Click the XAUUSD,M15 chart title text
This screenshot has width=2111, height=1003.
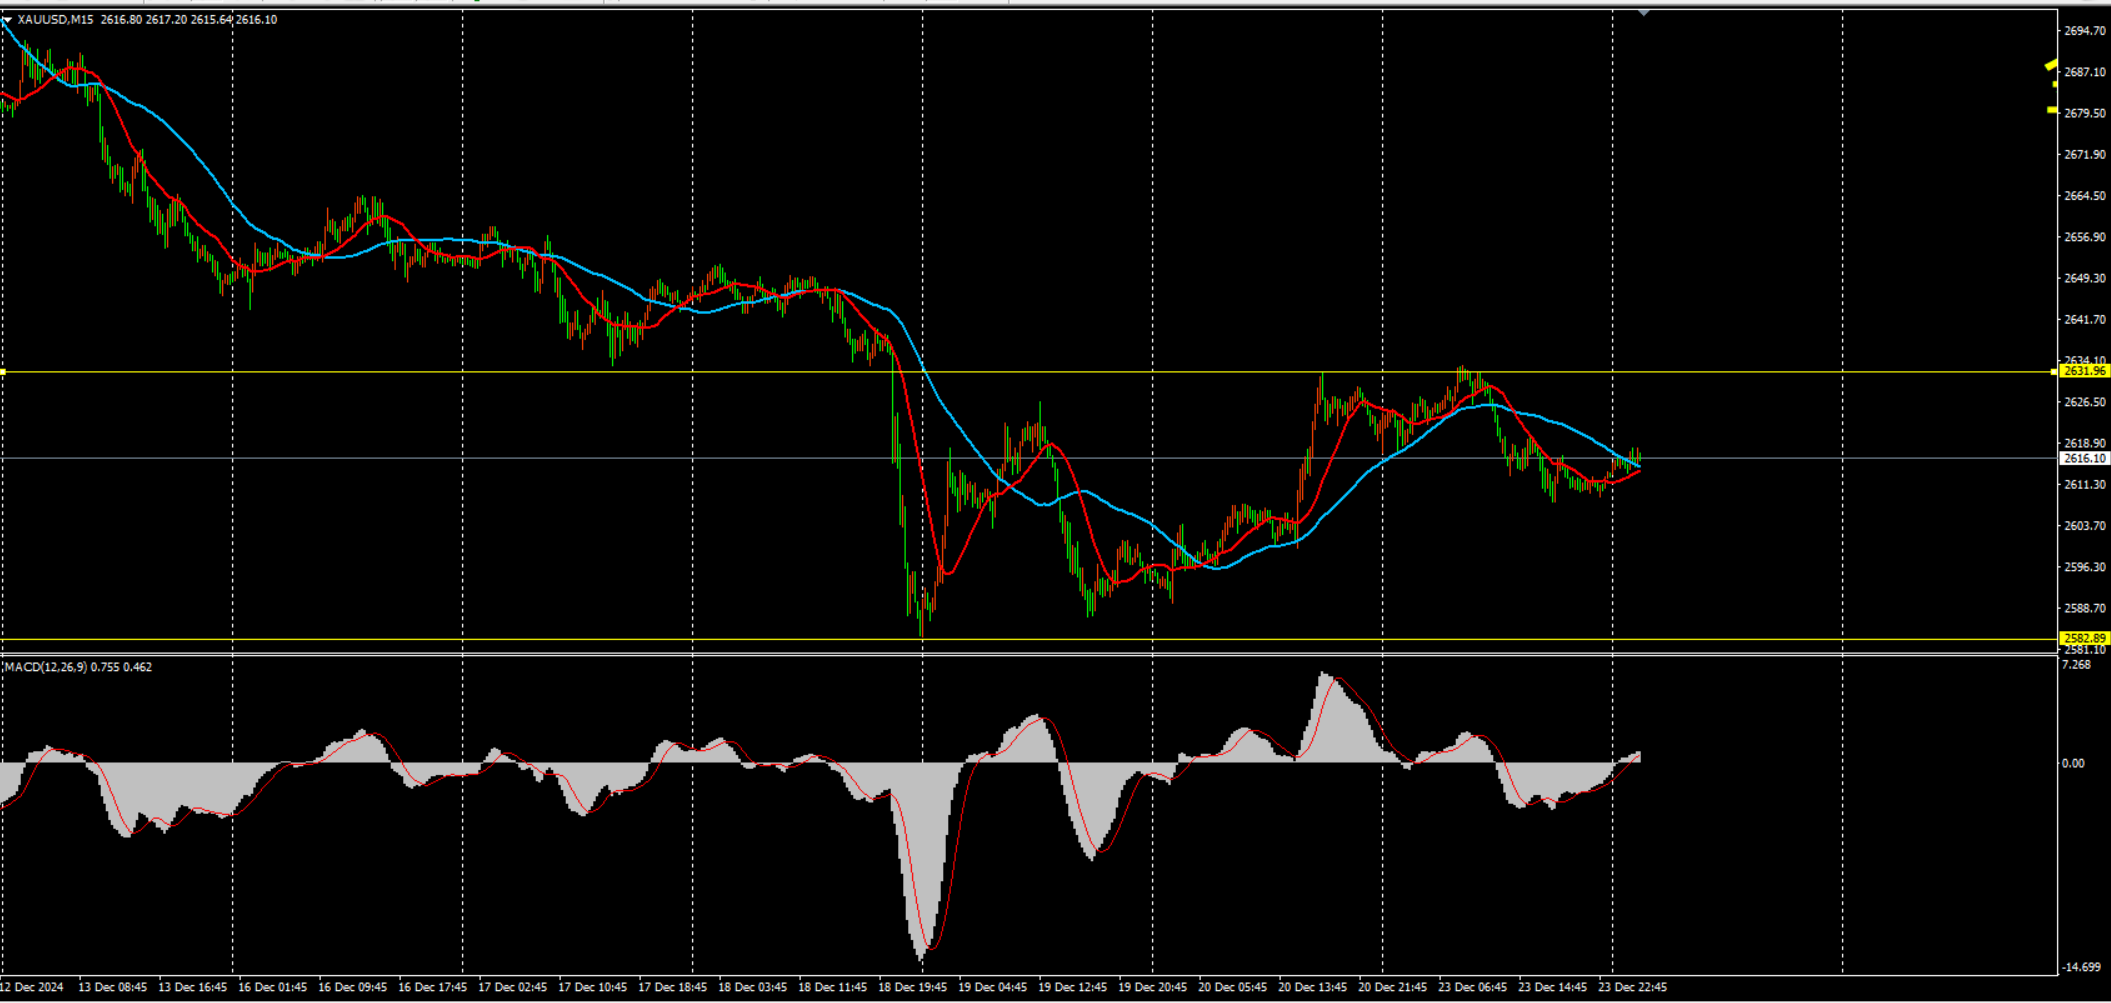(57, 19)
